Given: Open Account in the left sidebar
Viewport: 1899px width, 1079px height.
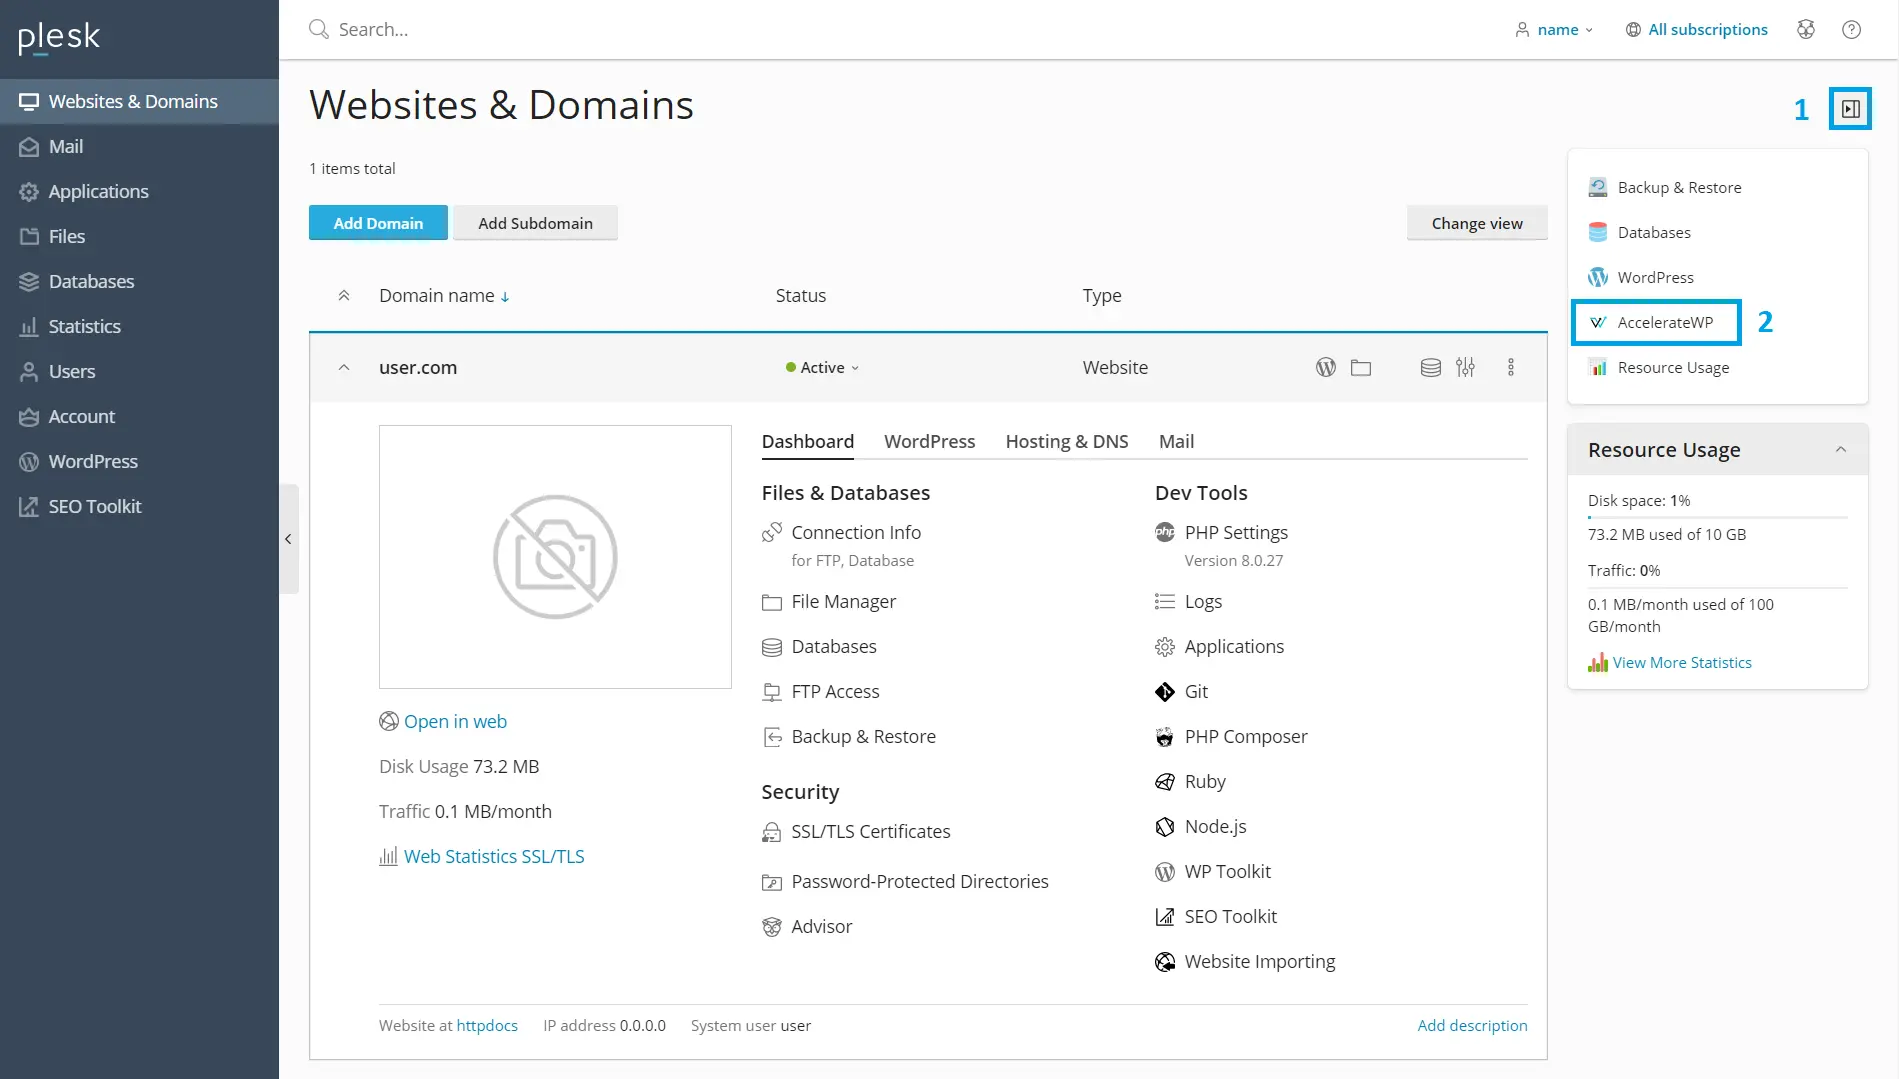Looking at the screenshot, I should coord(139,416).
